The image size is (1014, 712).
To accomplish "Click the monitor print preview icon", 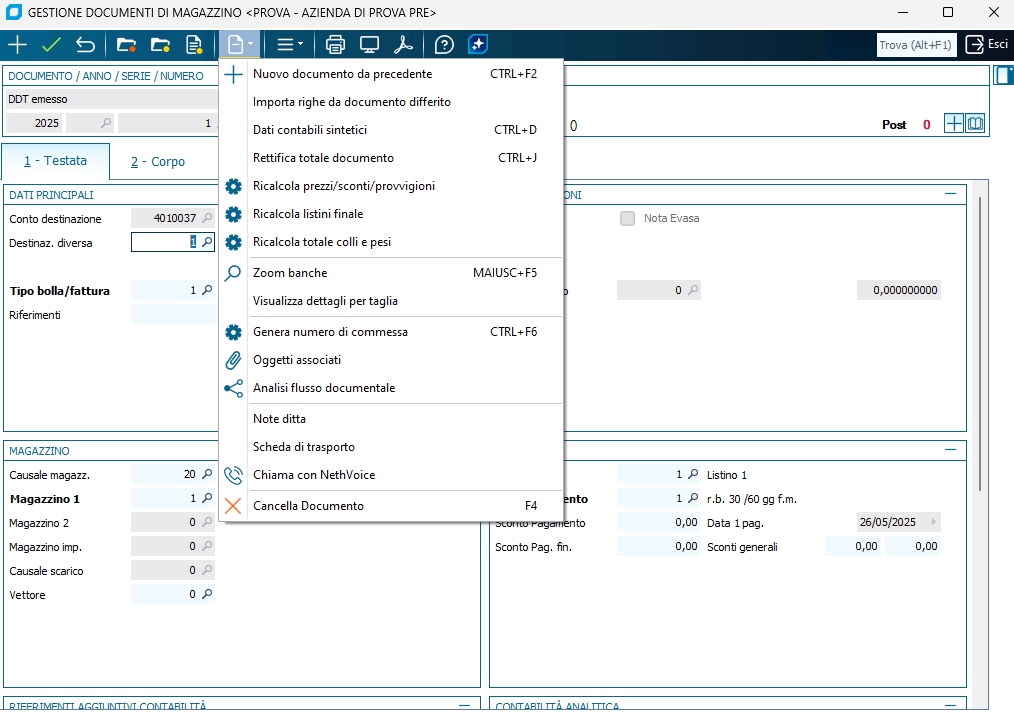I will click(x=369, y=45).
